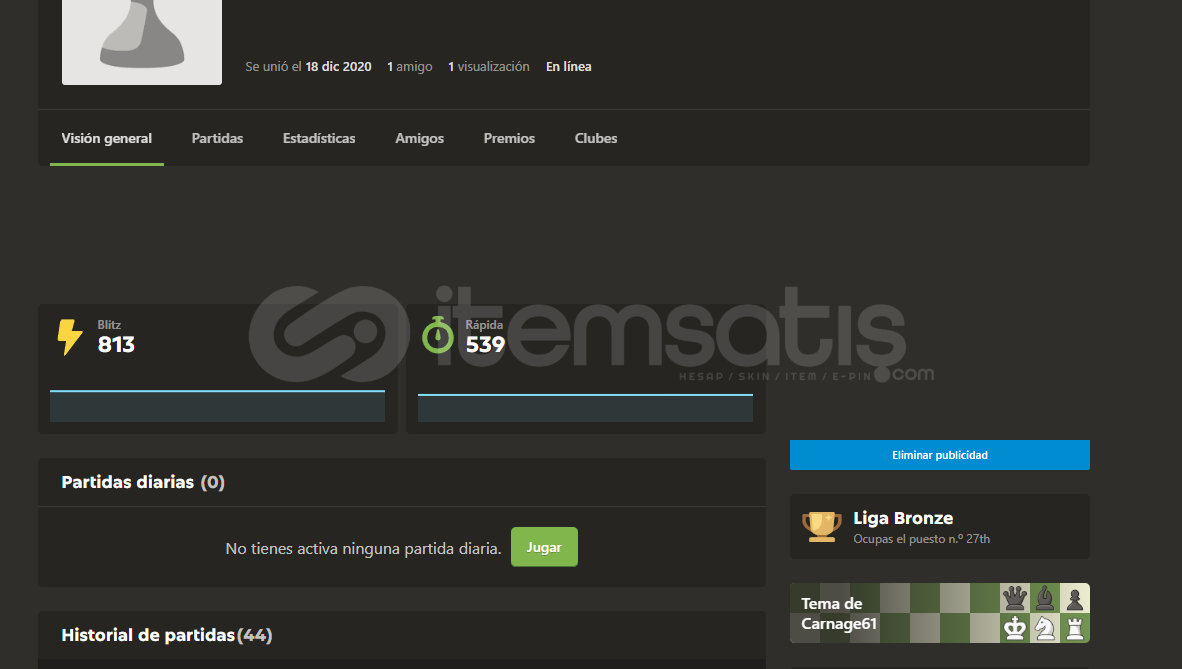Click the Eliminar publicidad button
The width and height of the screenshot is (1182, 669).
(x=939, y=455)
